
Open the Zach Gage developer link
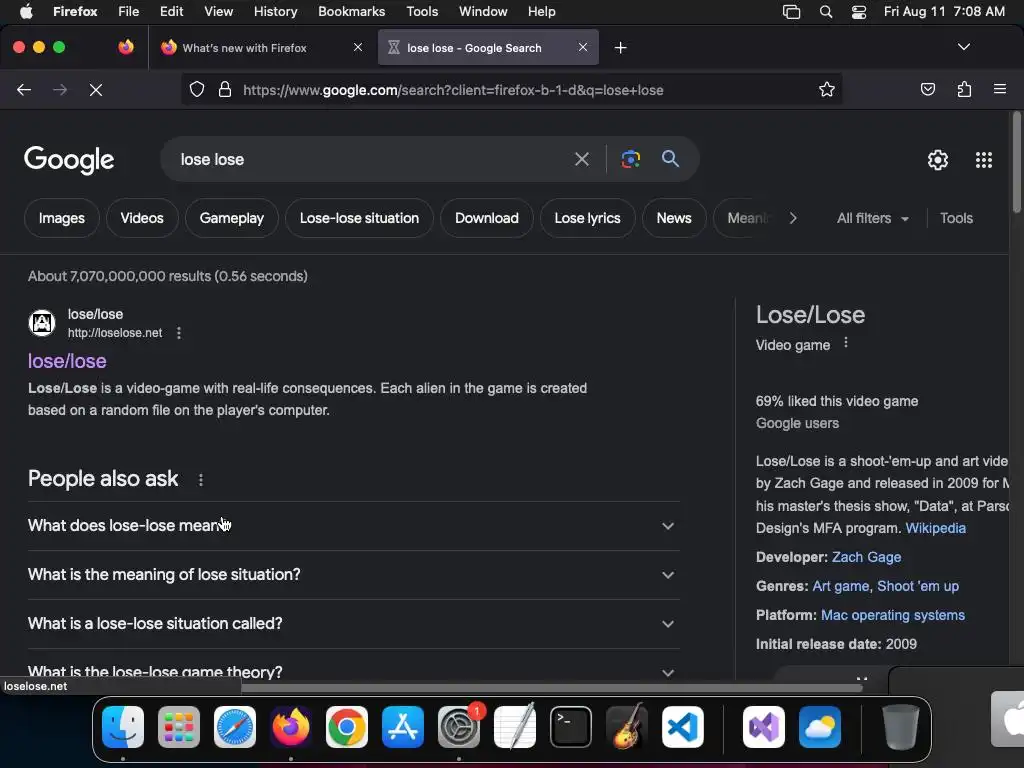click(866, 557)
